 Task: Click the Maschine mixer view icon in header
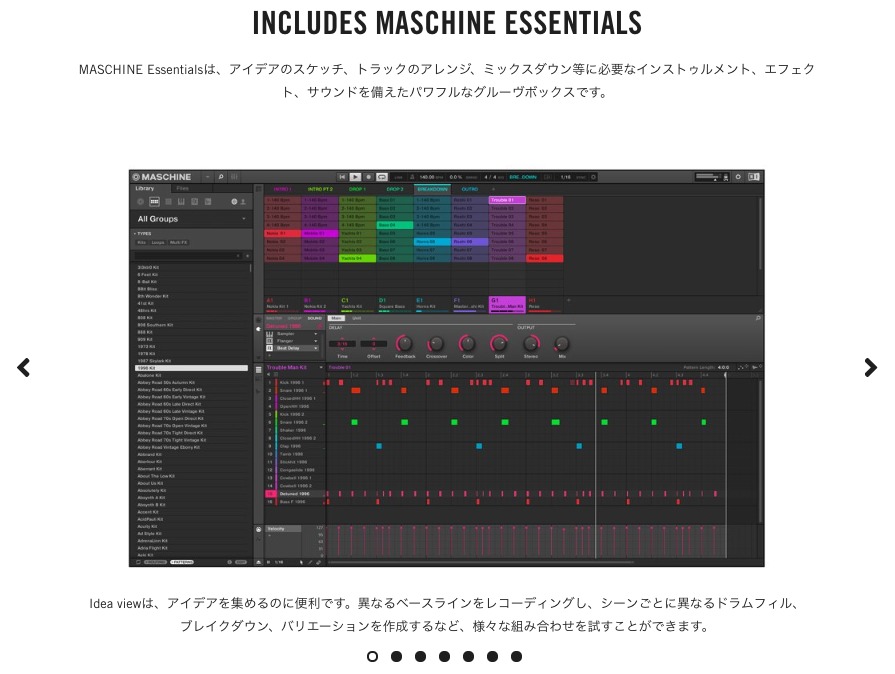point(234,177)
